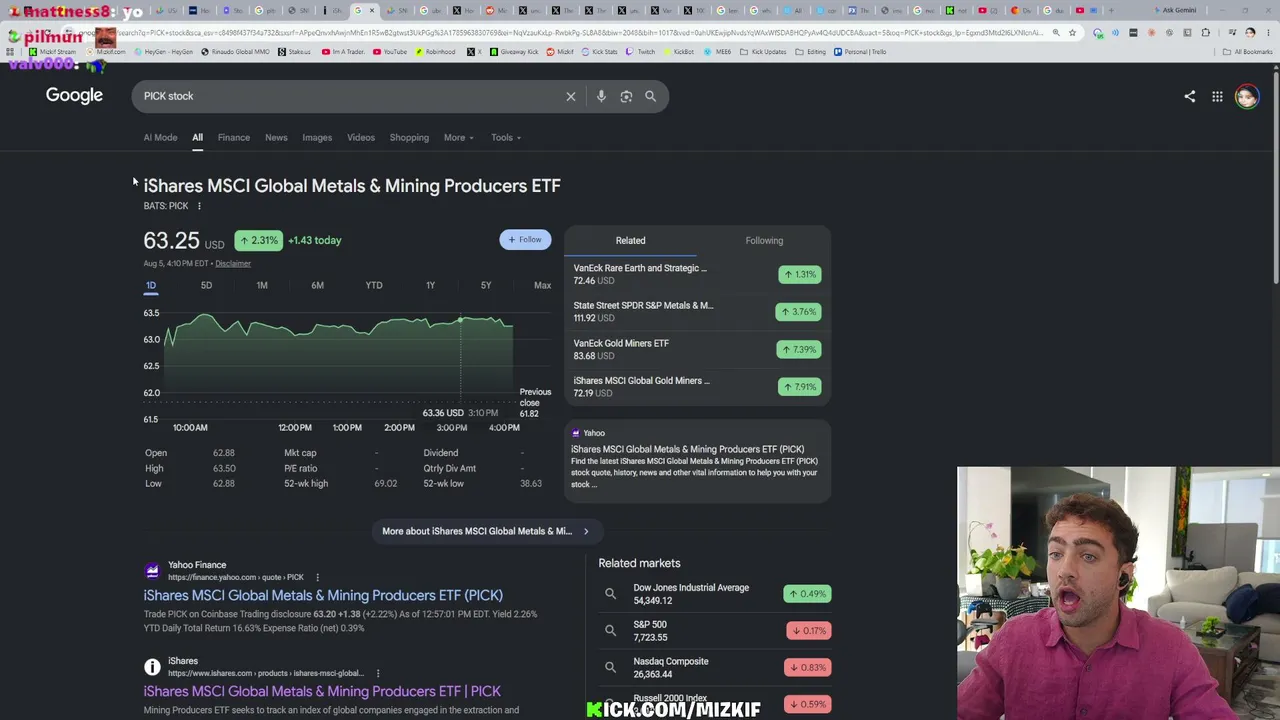Image resolution: width=1280 pixels, height=720 pixels.
Task: Open the MEE6 bookmark
Action: pyautogui.click(x=717, y=52)
